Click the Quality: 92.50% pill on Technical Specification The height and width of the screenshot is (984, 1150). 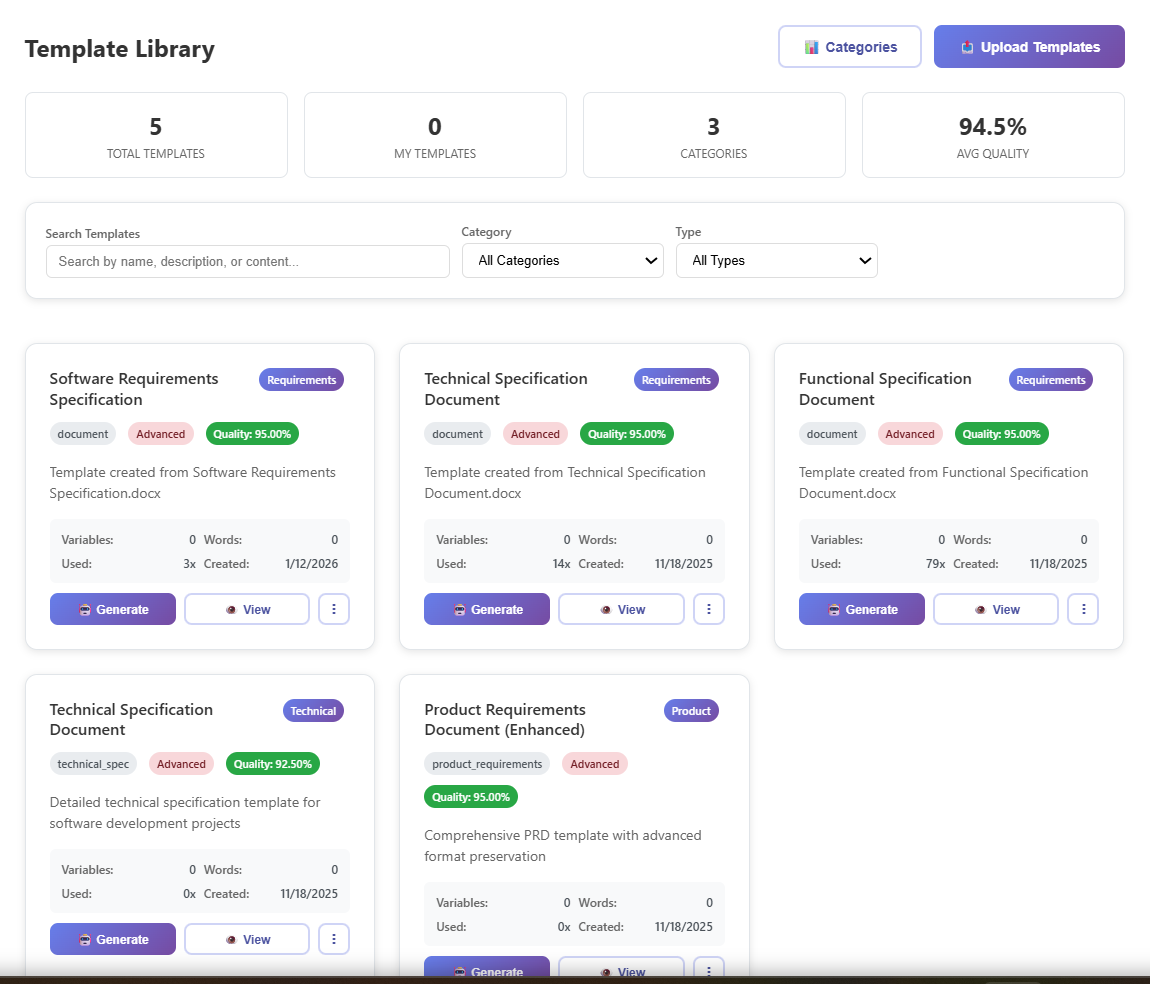tap(273, 763)
